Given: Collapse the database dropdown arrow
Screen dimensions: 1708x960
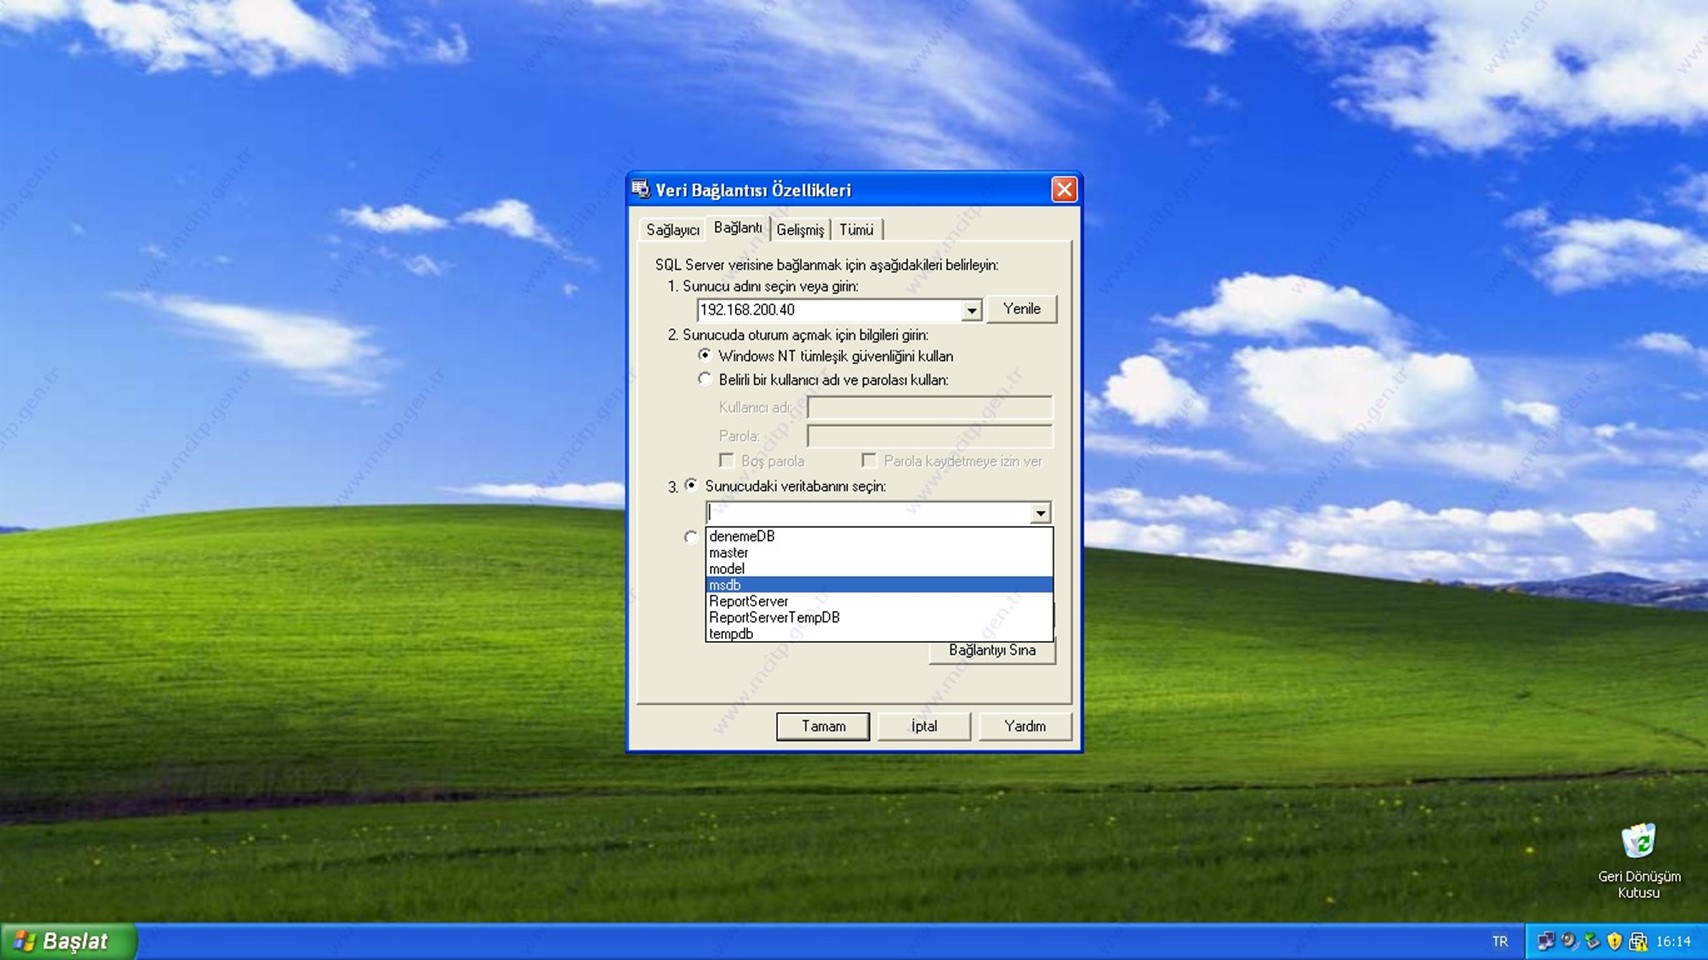Looking at the screenshot, I should click(1040, 513).
